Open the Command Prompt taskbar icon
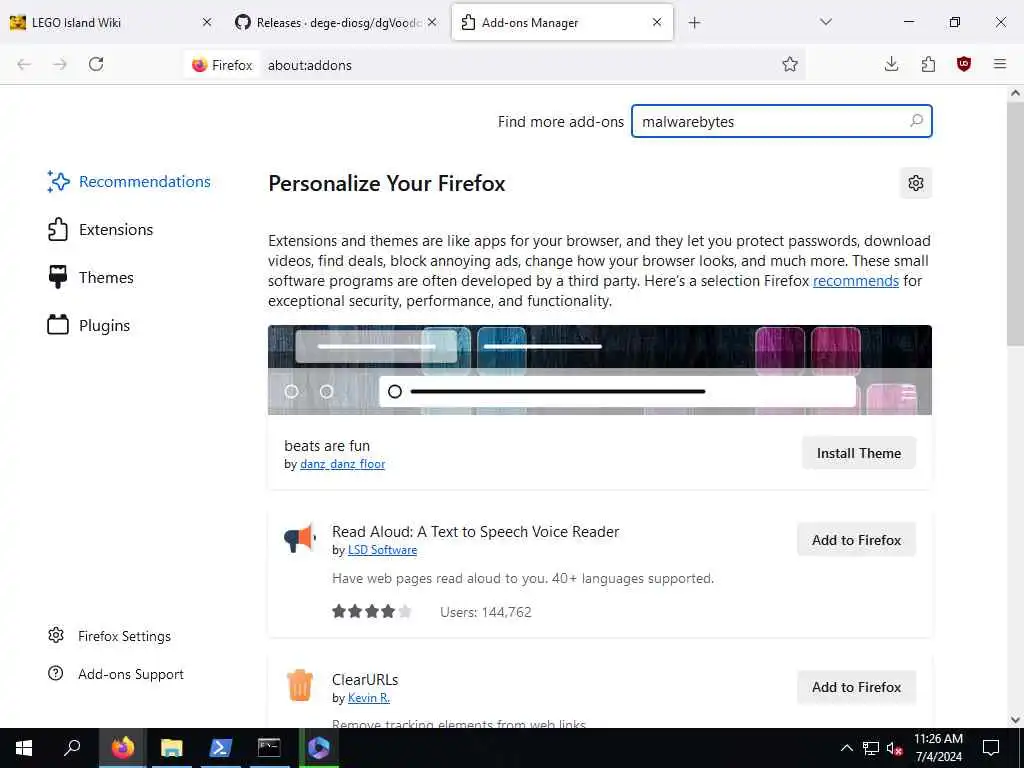 coord(269,748)
